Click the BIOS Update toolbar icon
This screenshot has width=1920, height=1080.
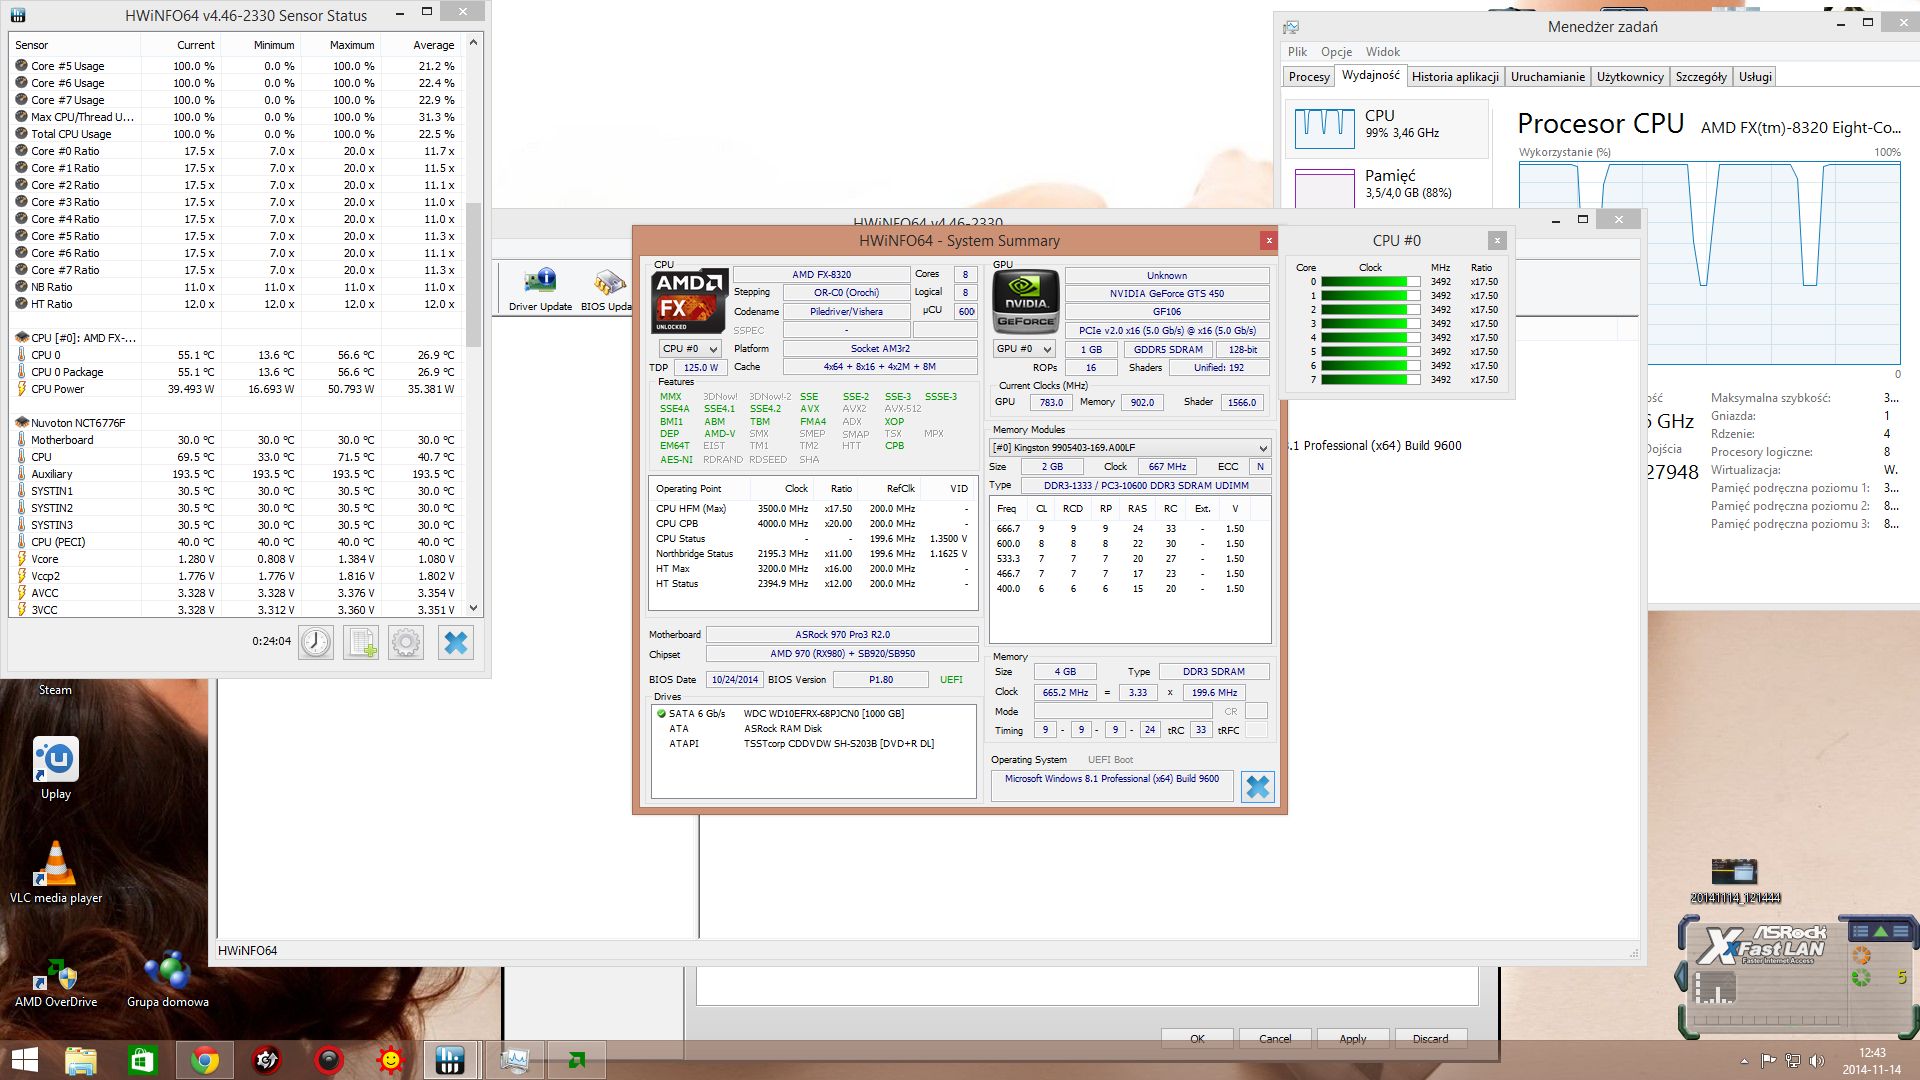(x=607, y=289)
